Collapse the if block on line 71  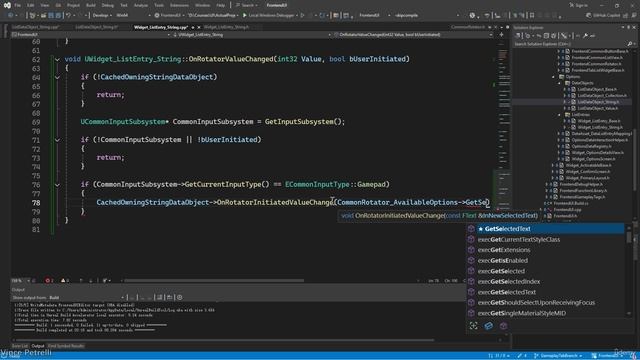pos(57,140)
